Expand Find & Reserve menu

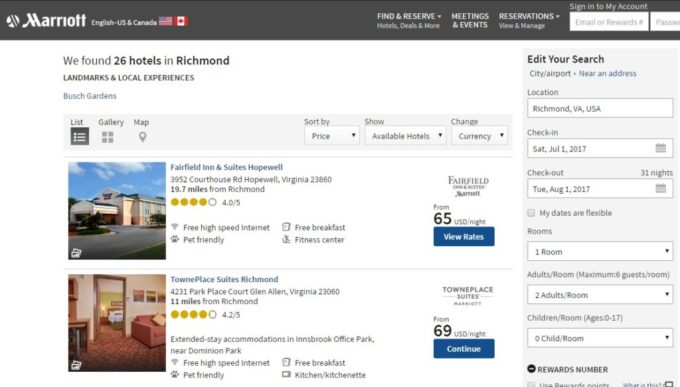click(x=409, y=20)
